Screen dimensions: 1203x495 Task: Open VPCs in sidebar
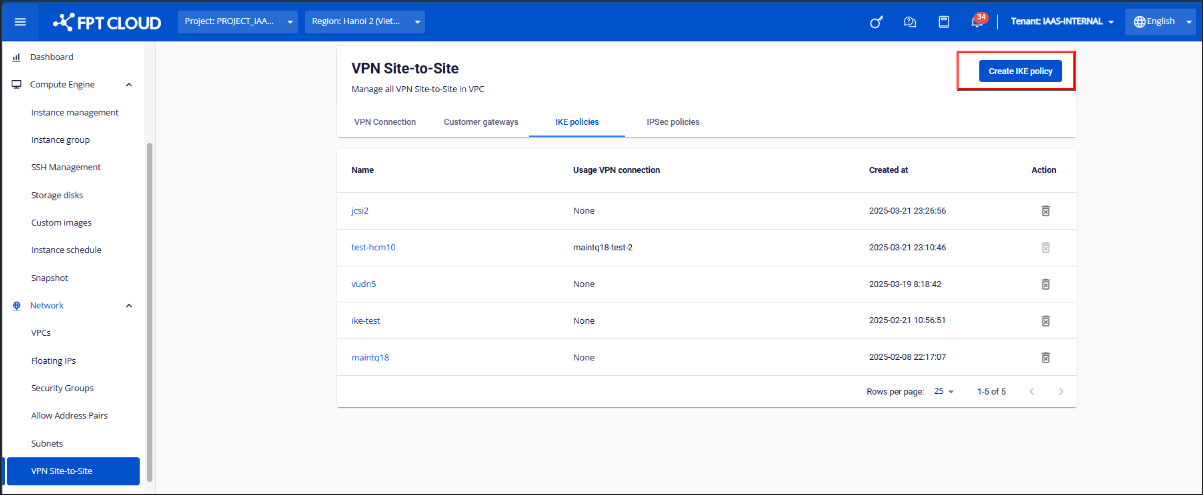[x=41, y=333]
